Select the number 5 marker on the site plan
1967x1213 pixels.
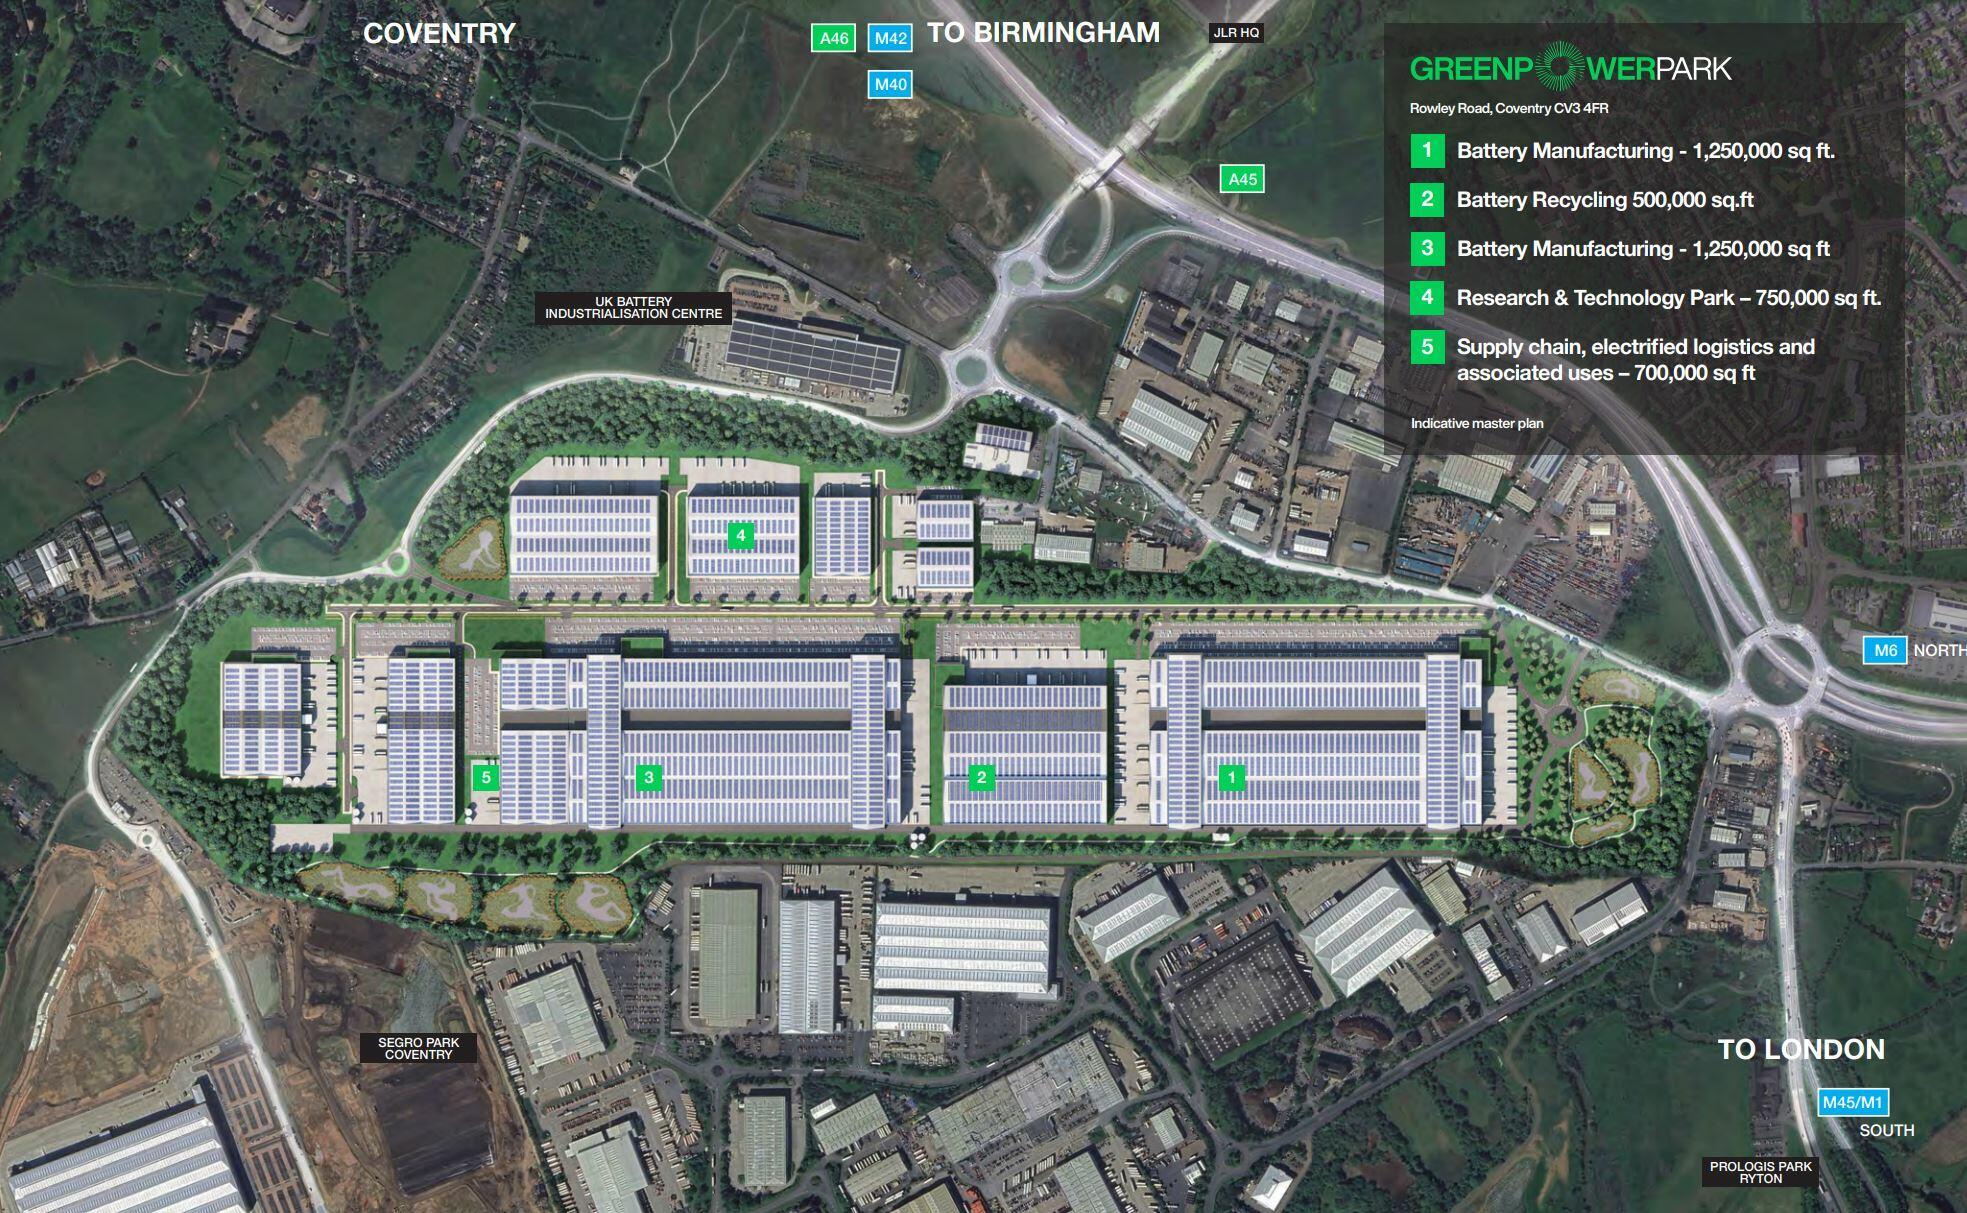[486, 777]
